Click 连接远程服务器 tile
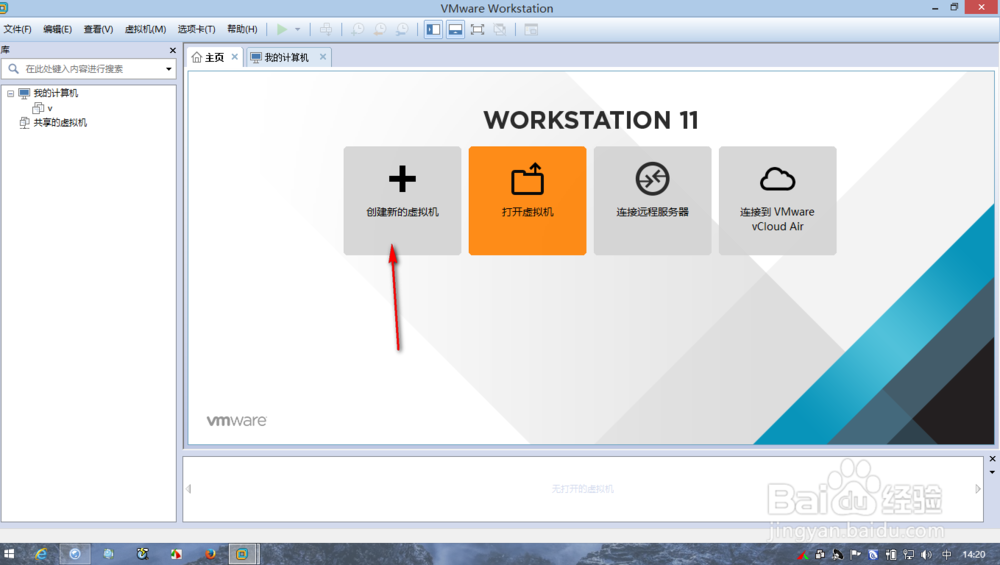1000x565 pixels. [x=652, y=201]
